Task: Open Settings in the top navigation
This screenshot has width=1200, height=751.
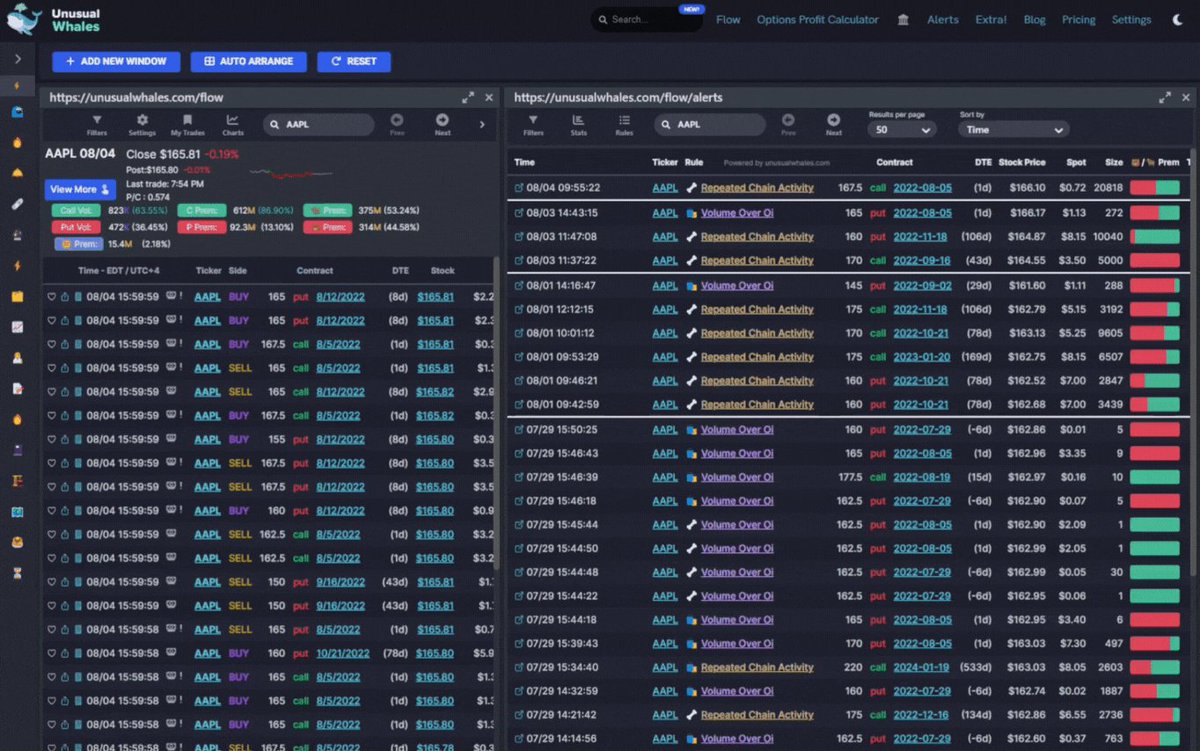Action: click(x=1131, y=20)
